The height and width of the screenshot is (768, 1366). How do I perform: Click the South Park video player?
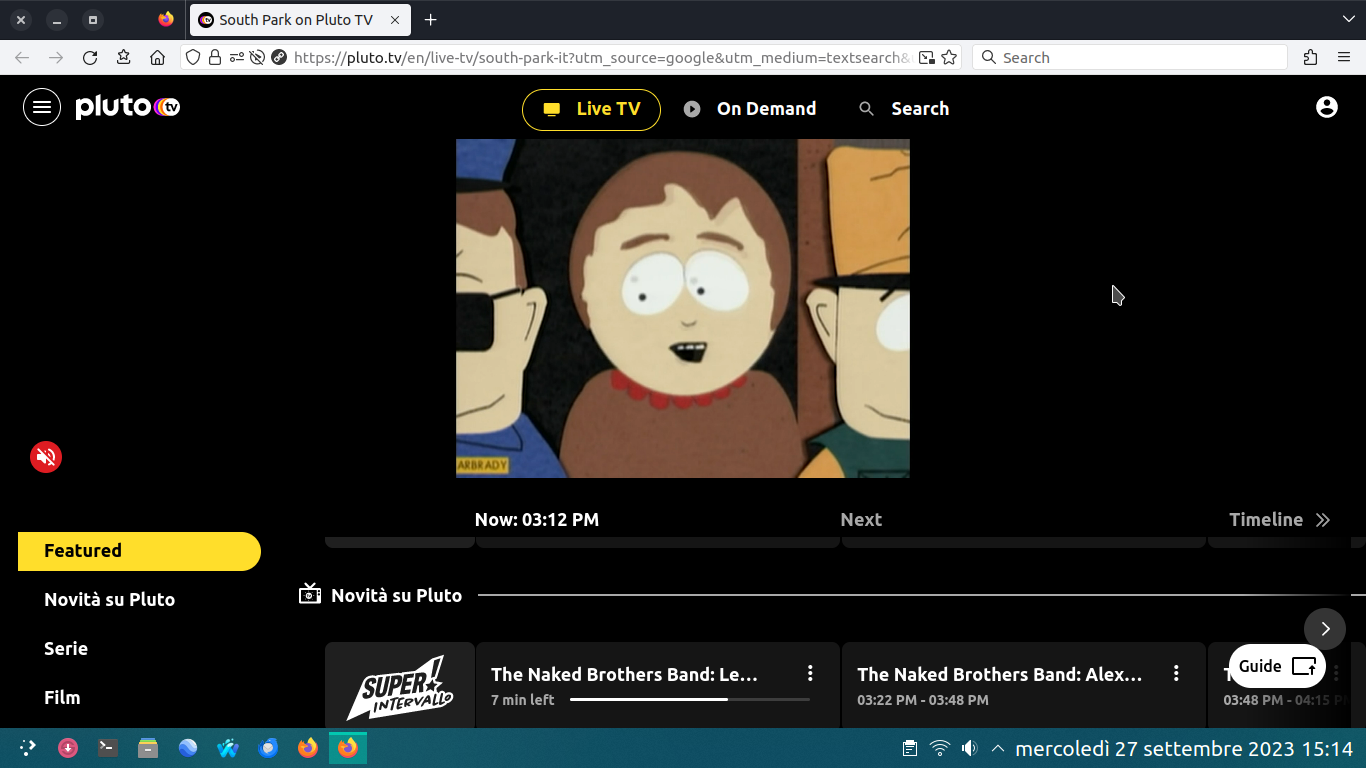tap(683, 308)
